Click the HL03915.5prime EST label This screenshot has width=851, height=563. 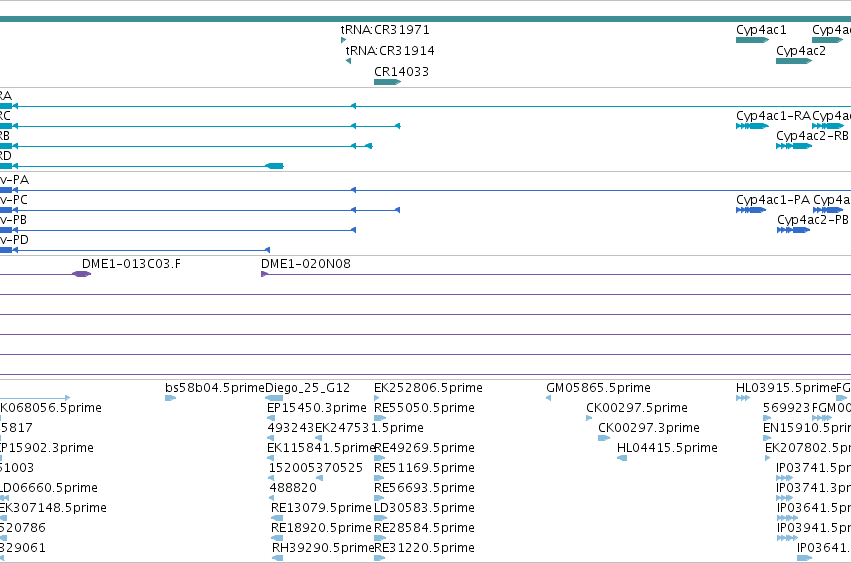click(x=785, y=388)
